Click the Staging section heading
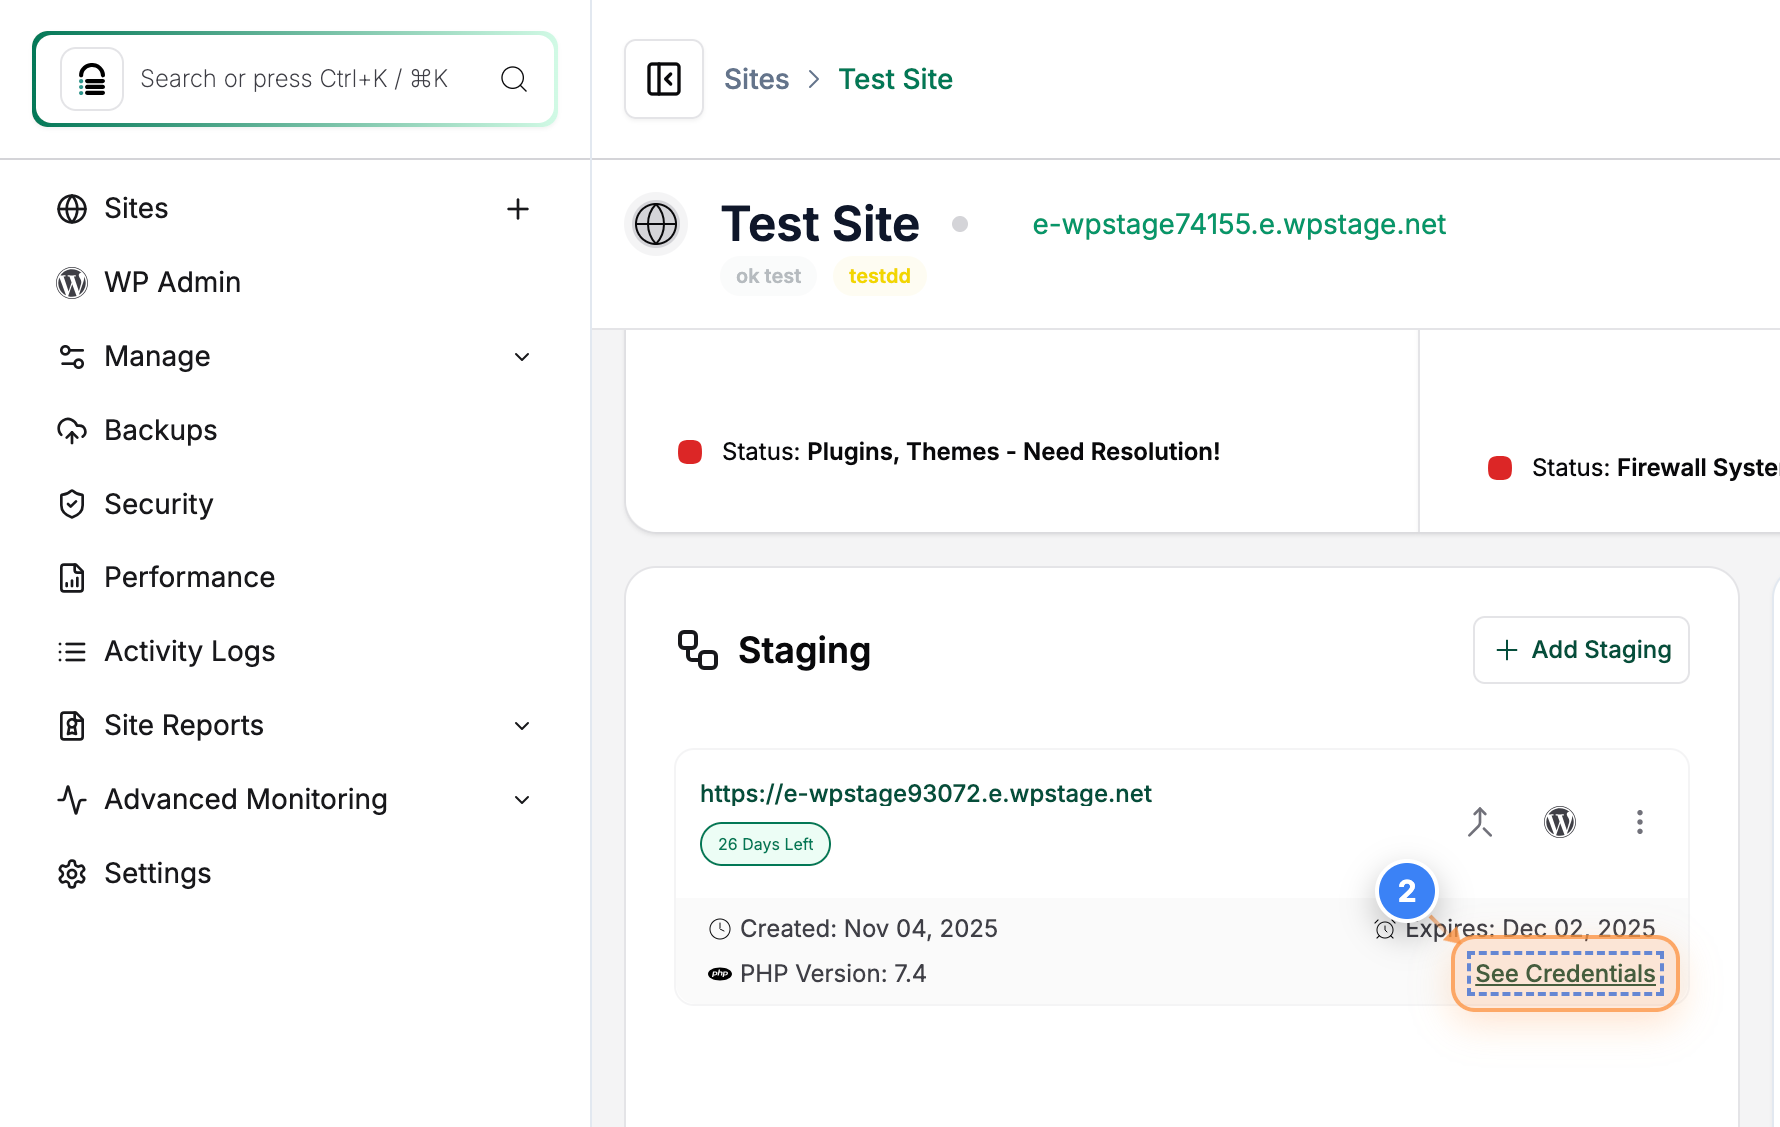The width and height of the screenshot is (1780, 1127). point(804,650)
